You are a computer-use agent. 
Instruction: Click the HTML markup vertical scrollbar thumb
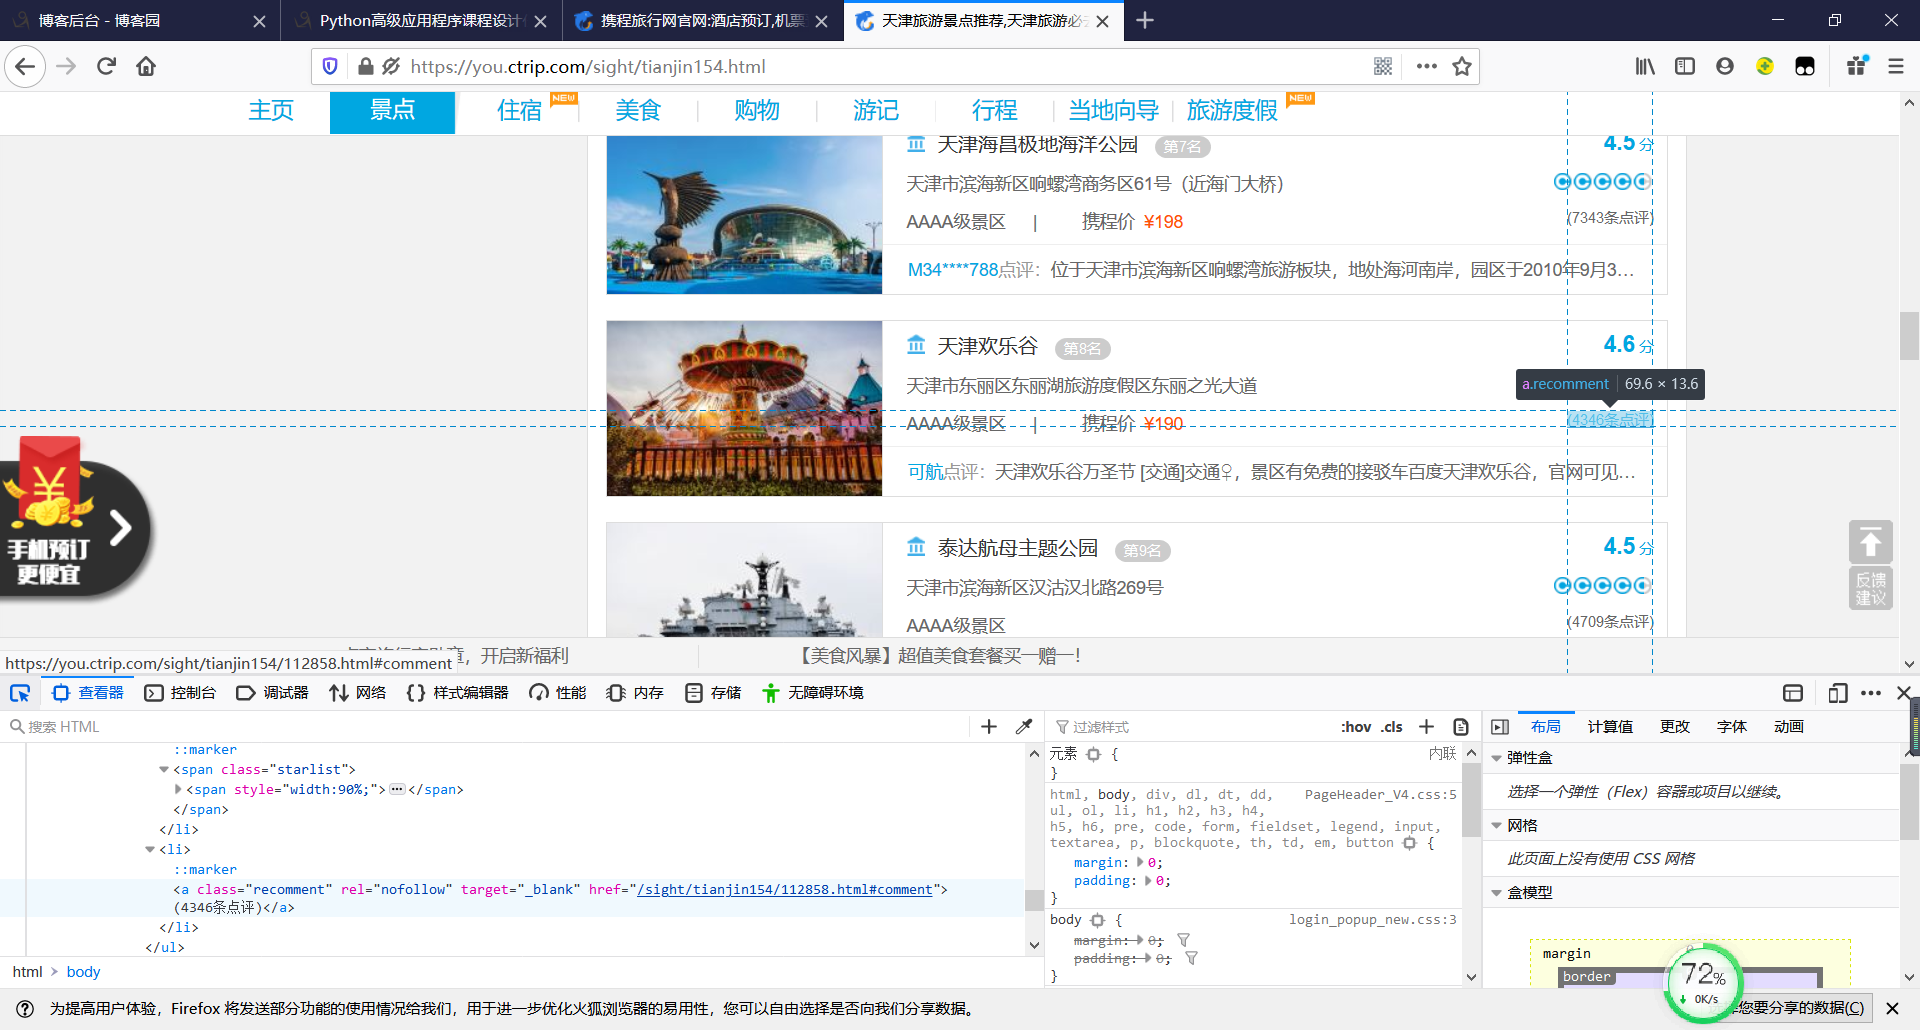(x=1034, y=899)
